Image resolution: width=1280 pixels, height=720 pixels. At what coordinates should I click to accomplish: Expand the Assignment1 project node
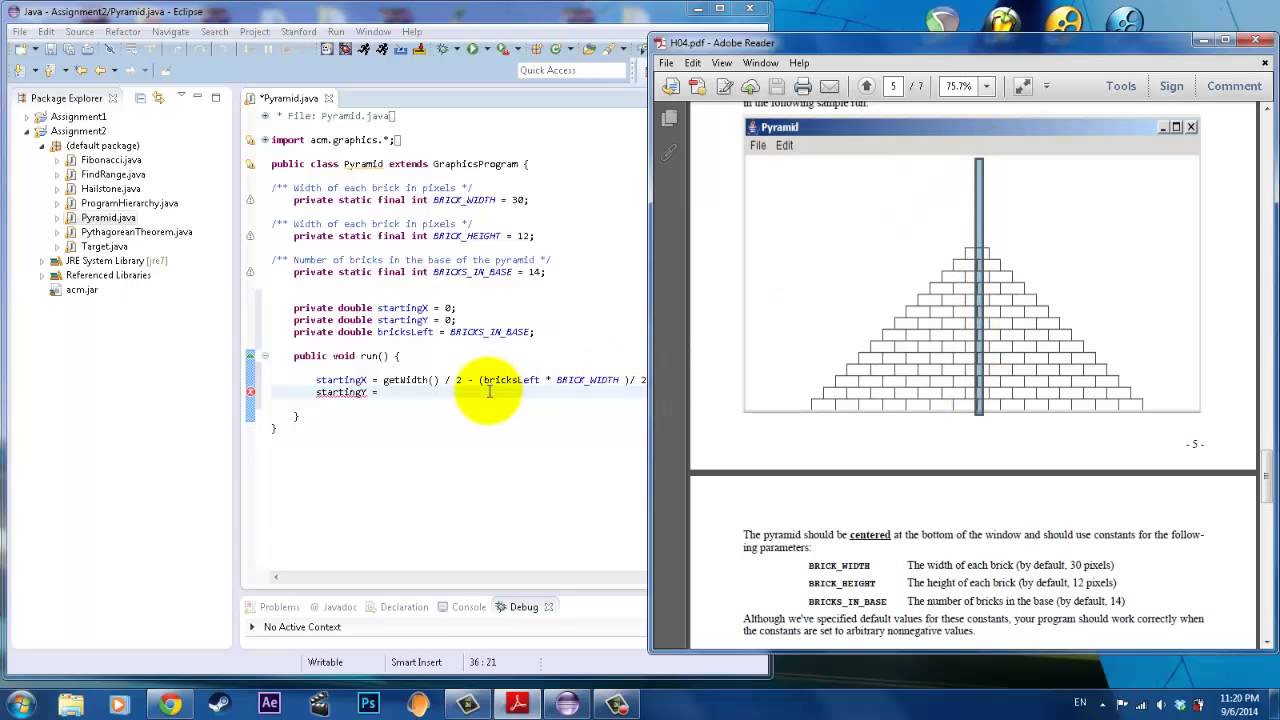(x=27, y=117)
